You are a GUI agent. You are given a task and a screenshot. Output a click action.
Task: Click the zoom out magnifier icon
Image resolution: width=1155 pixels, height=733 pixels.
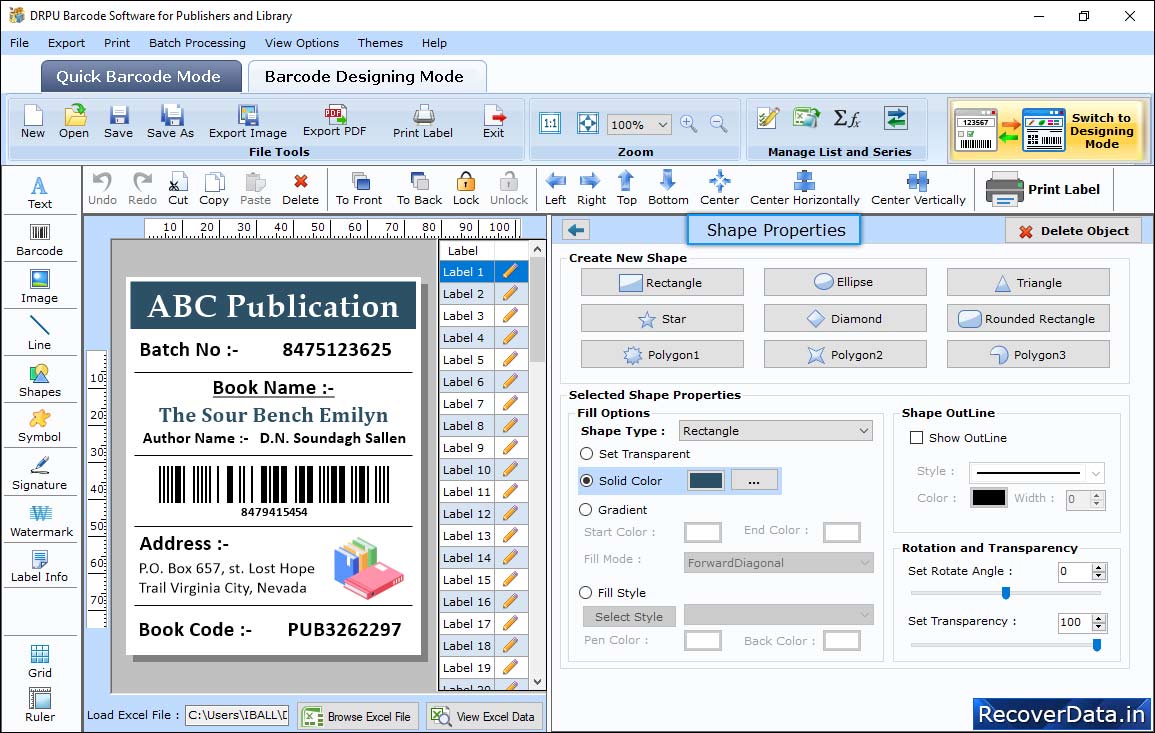(719, 124)
